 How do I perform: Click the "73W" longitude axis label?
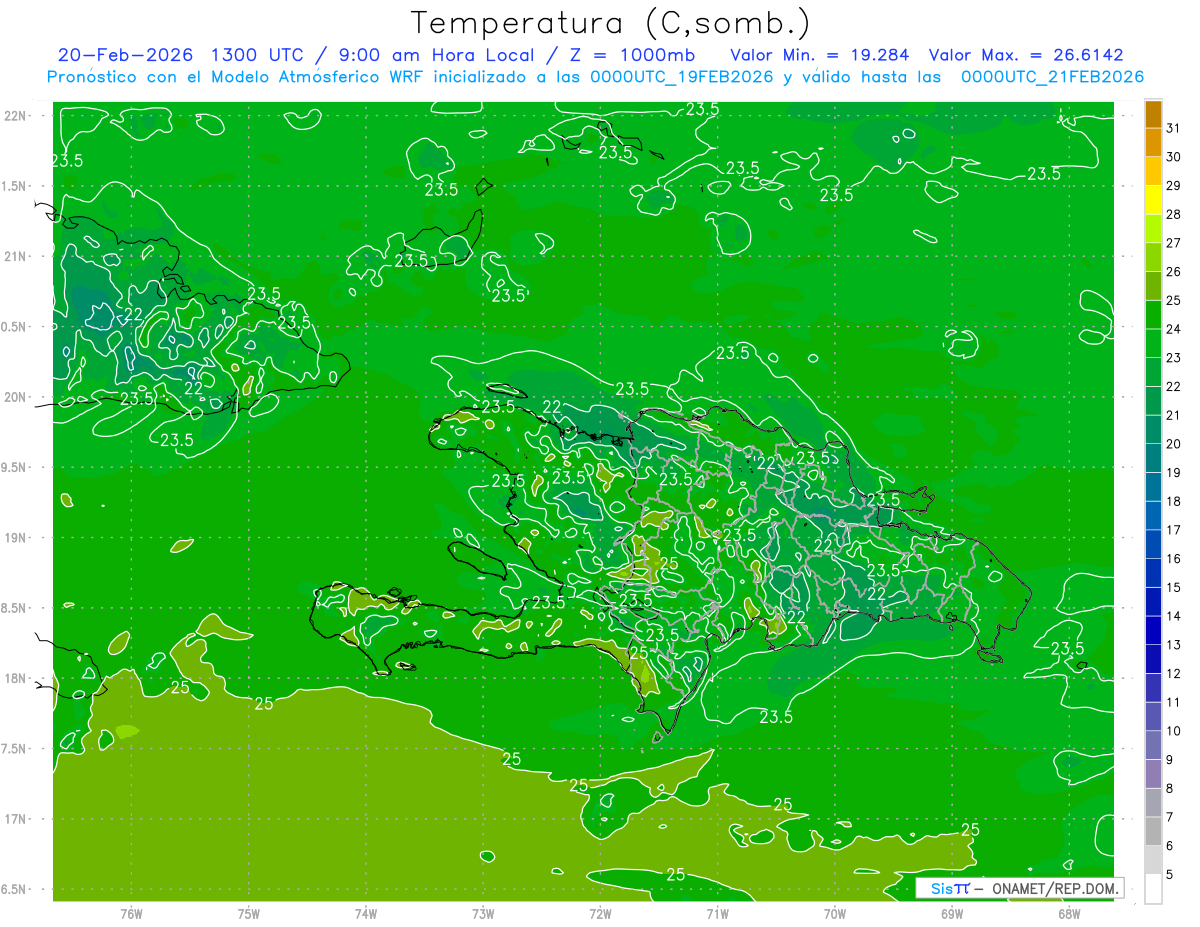pos(483,915)
